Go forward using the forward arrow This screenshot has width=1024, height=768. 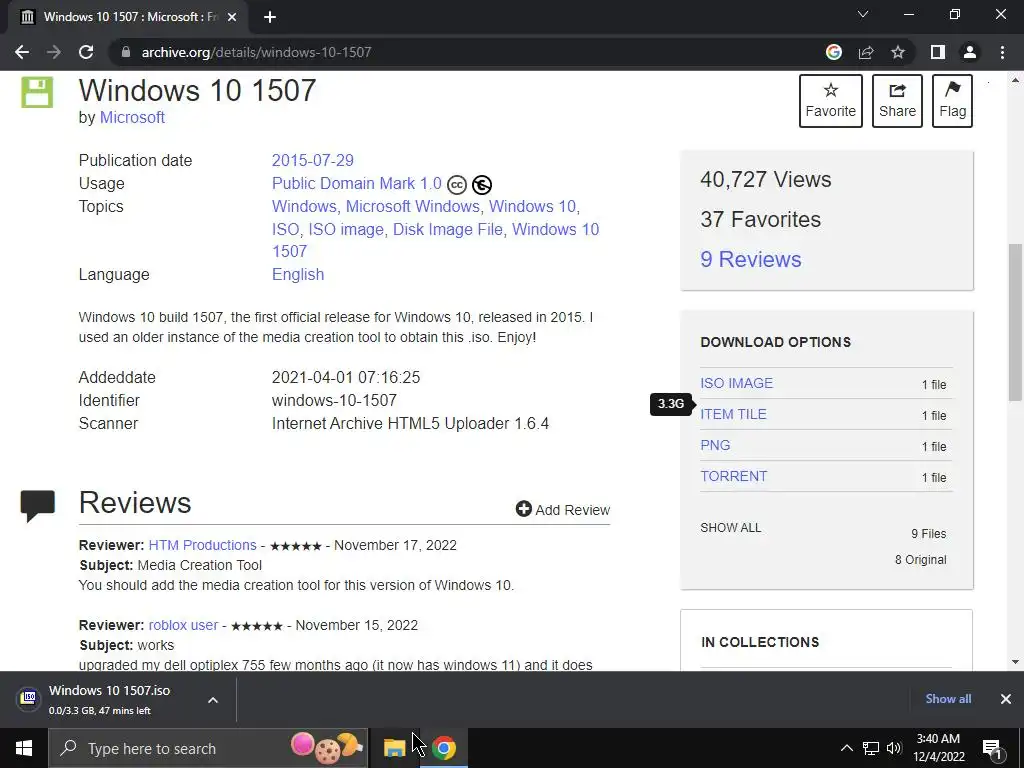(x=54, y=52)
